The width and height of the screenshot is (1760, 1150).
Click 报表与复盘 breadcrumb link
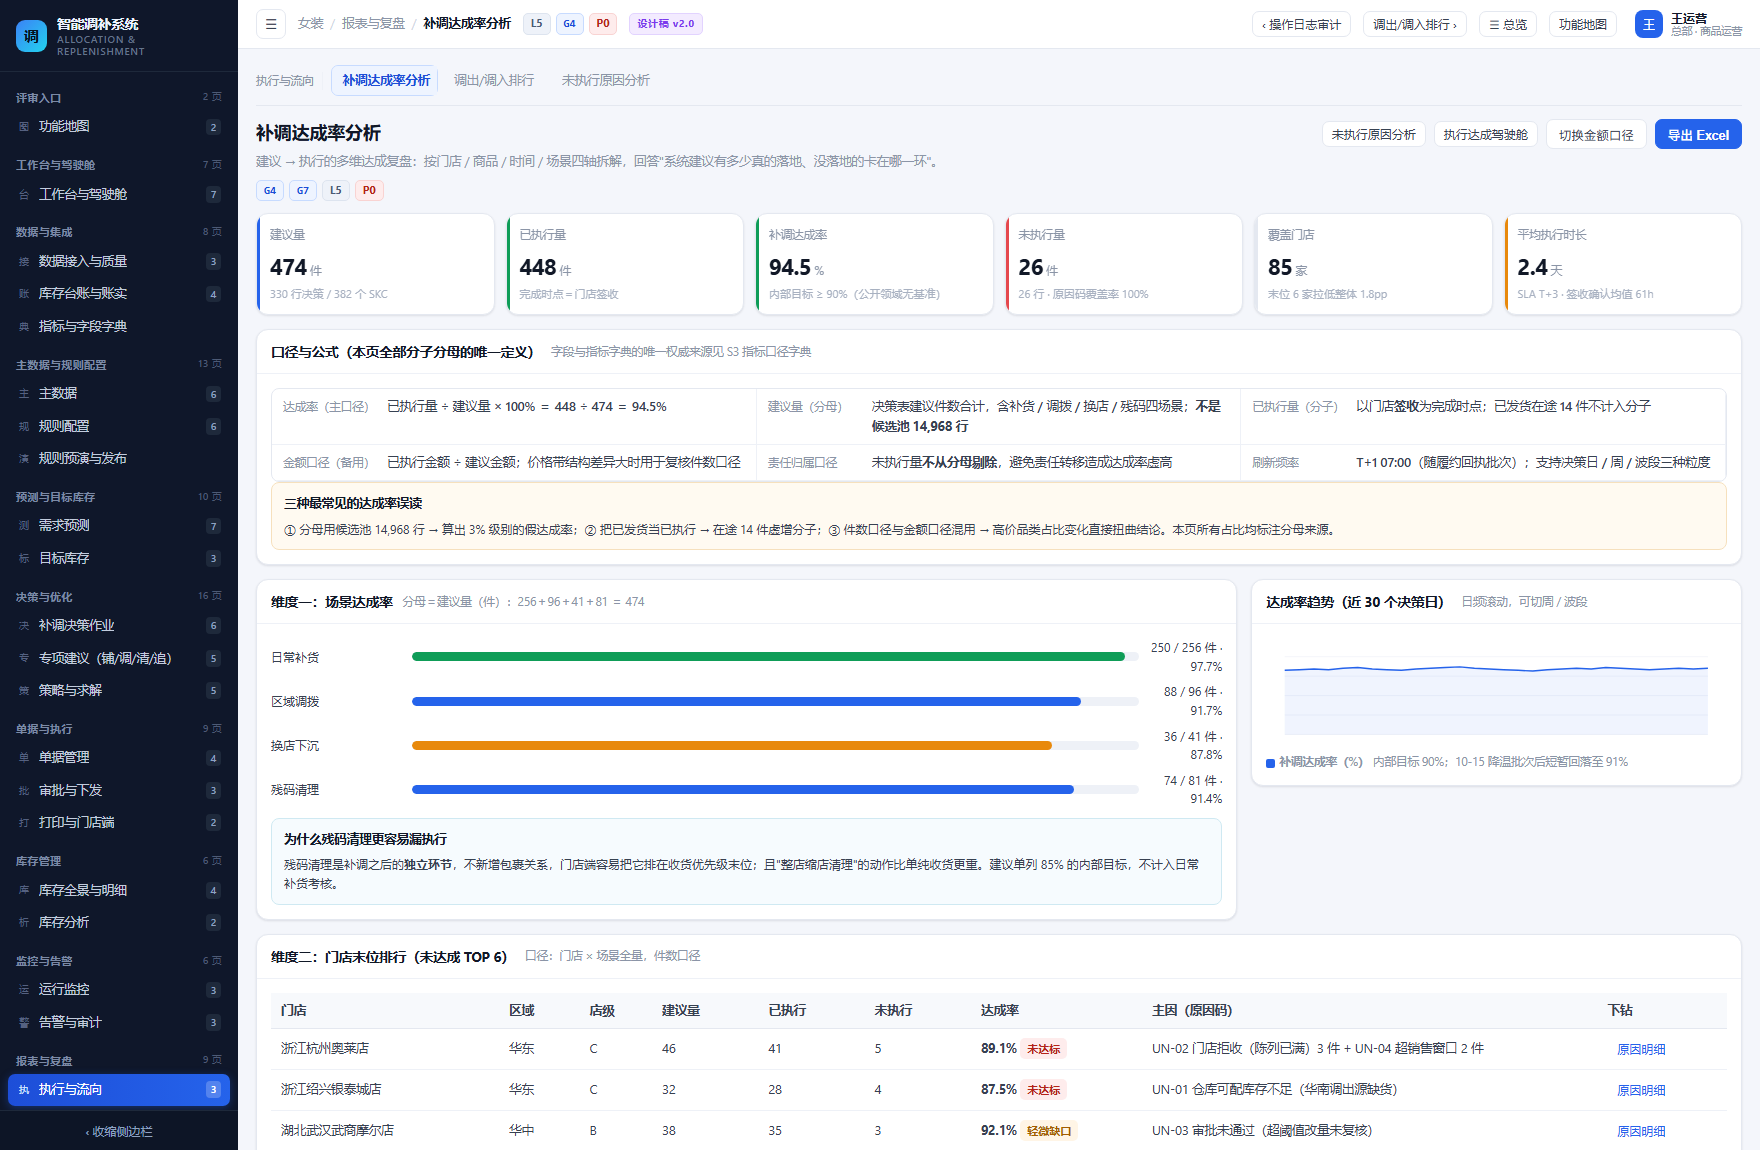pyautogui.click(x=373, y=24)
